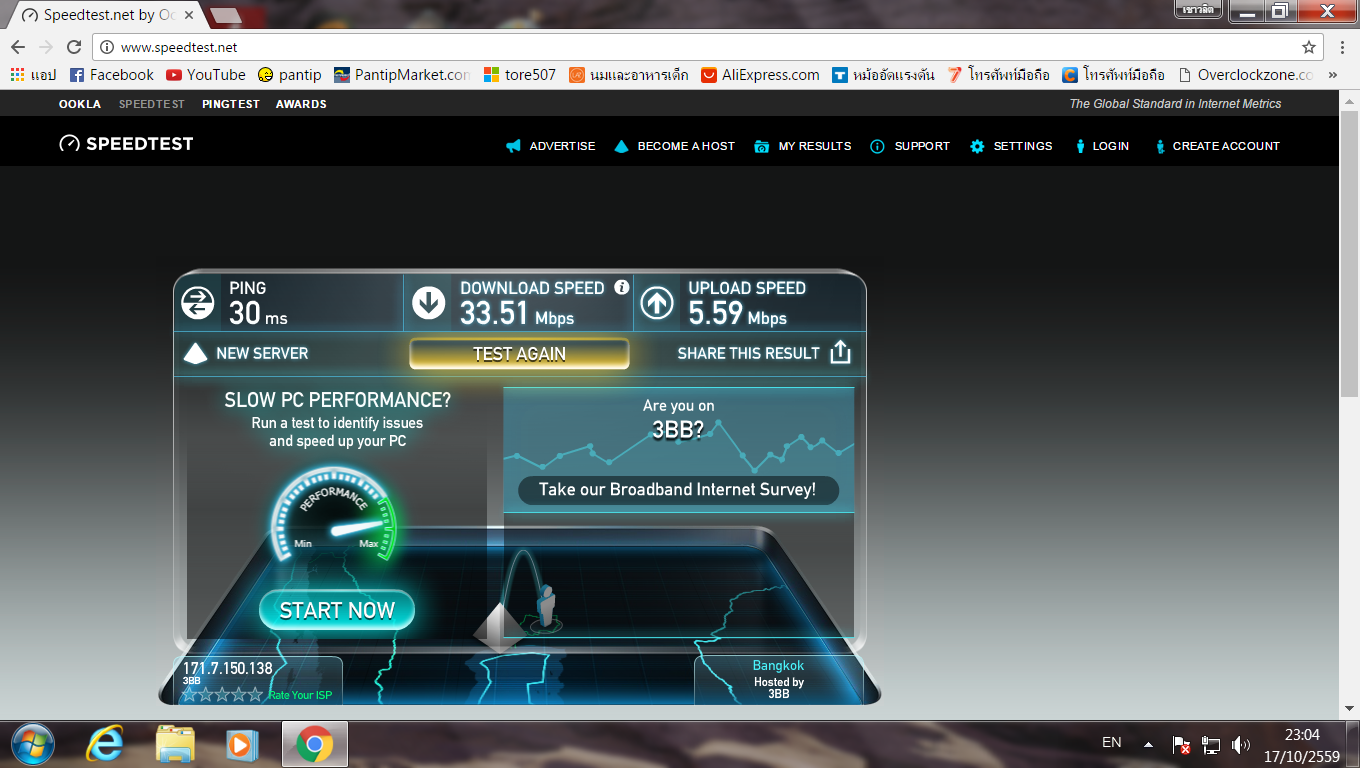The height and width of the screenshot is (768, 1360).
Task: Open the media player taskbar icon
Action: tap(242, 744)
